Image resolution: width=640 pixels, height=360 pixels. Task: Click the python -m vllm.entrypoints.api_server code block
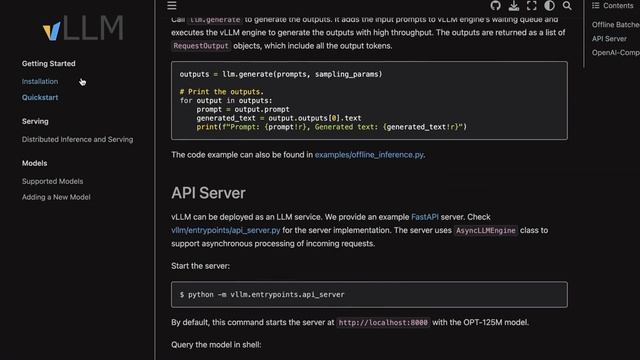click(x=369, y=294)
